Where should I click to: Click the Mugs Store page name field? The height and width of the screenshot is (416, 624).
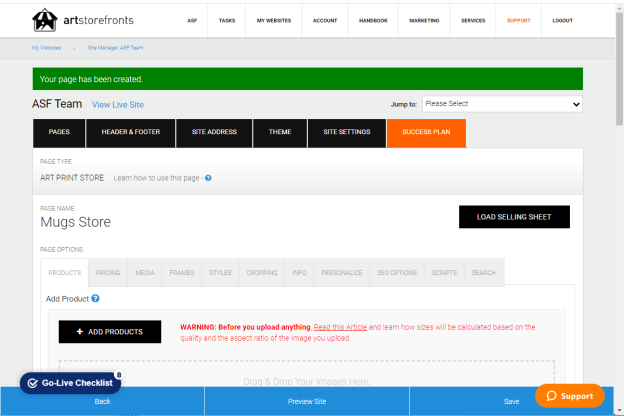pos(76,222)
